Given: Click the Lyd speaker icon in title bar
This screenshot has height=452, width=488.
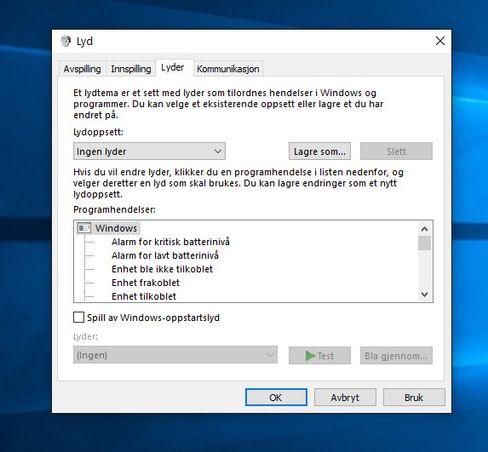Looking at the screenshot, I should tap(66, 41).
